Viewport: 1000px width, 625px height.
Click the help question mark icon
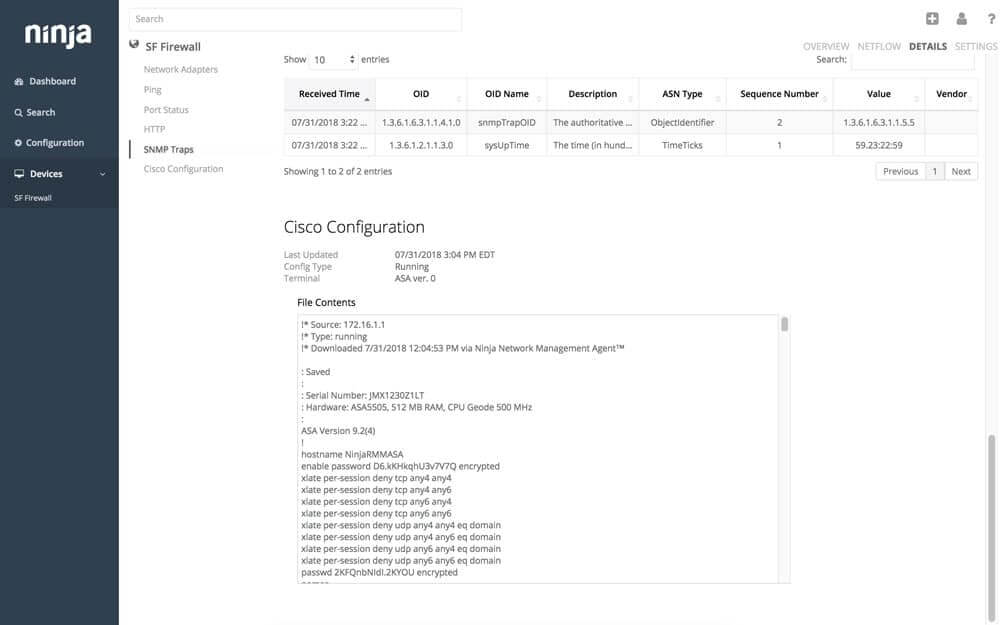989,16
